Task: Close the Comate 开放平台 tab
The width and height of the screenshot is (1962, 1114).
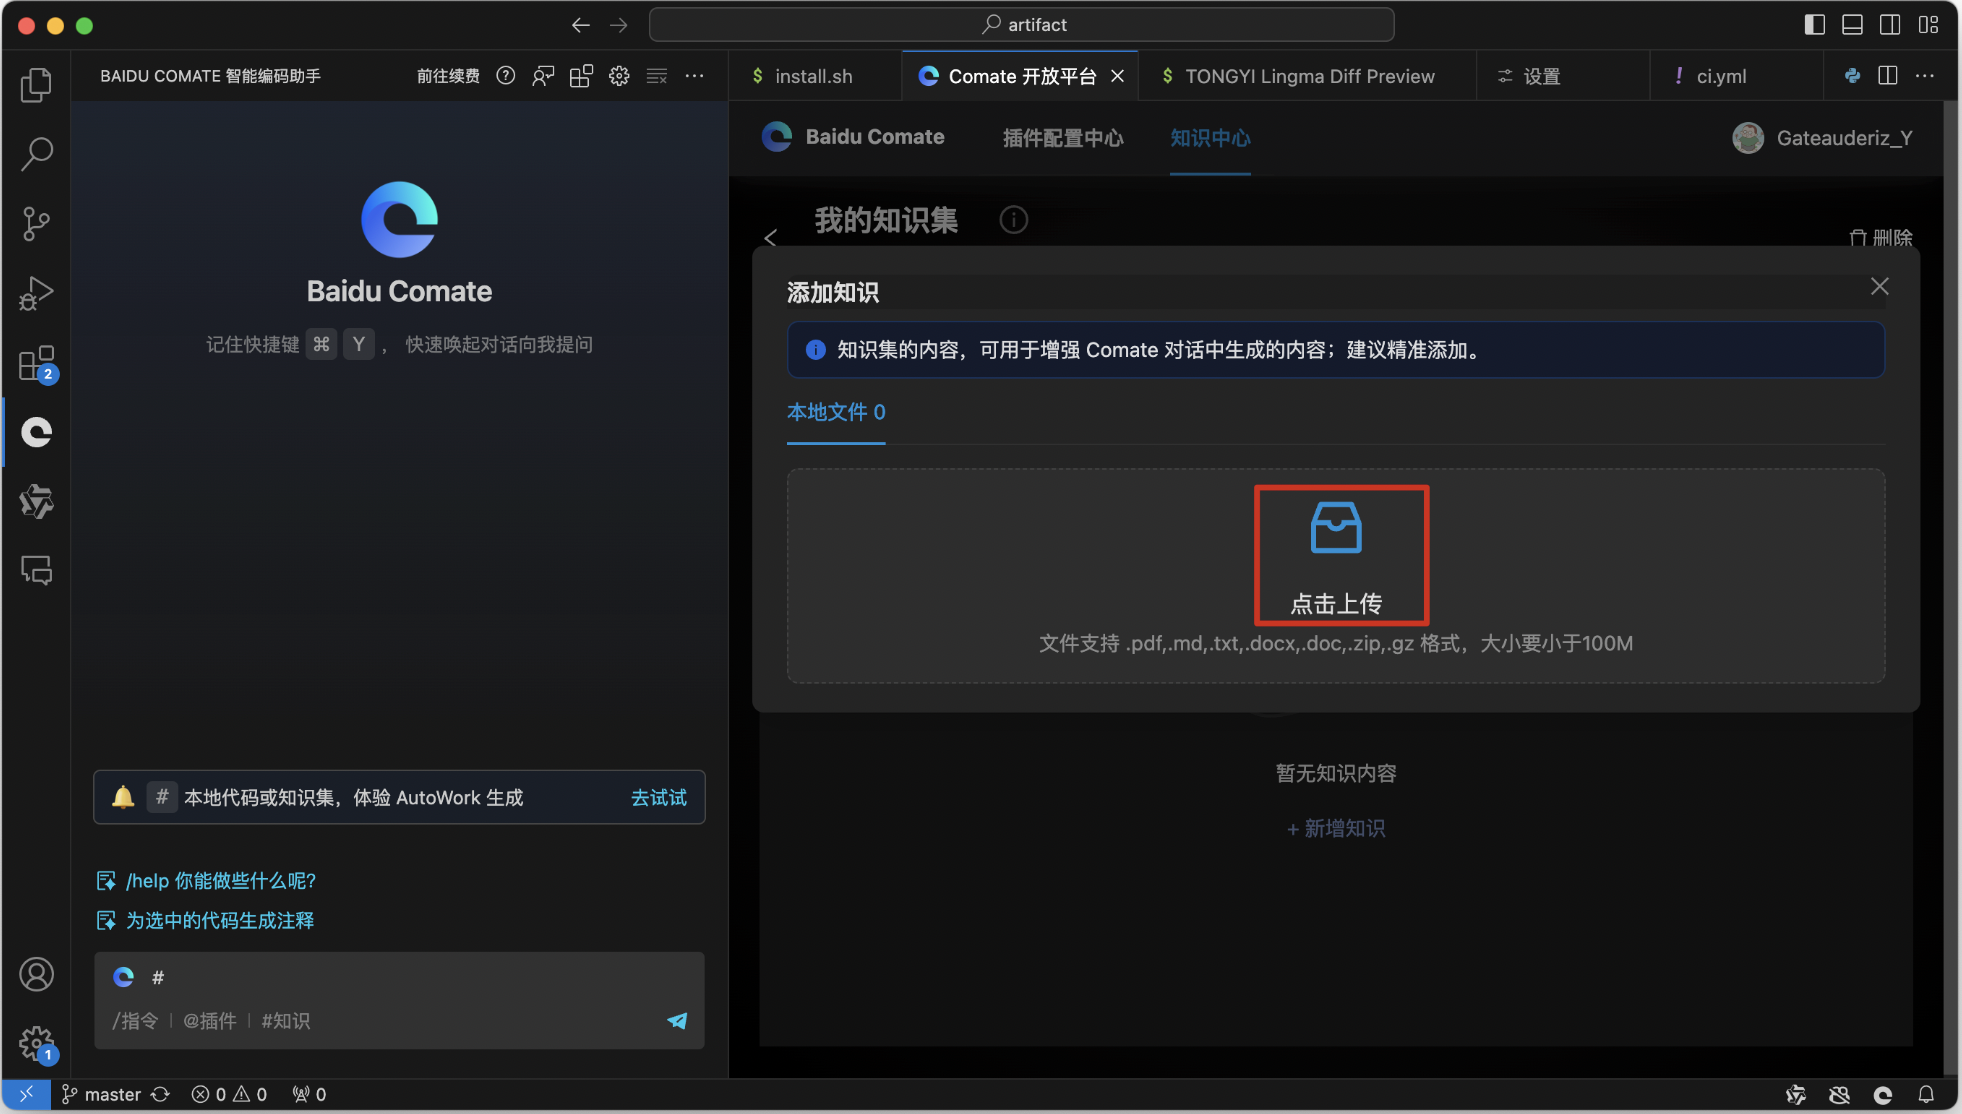Action: point(1118,76)
